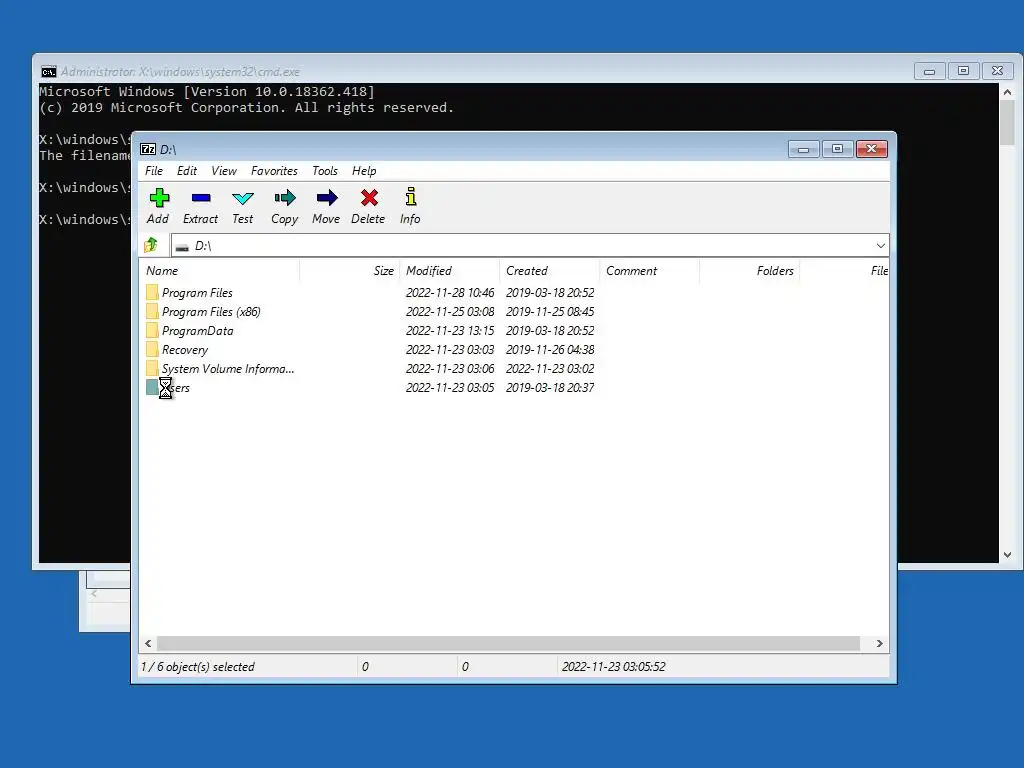Screen dimensions: 1024x768
Task: Click '1 / 6 object(s) selected' status text
Action: pos(198,667)
